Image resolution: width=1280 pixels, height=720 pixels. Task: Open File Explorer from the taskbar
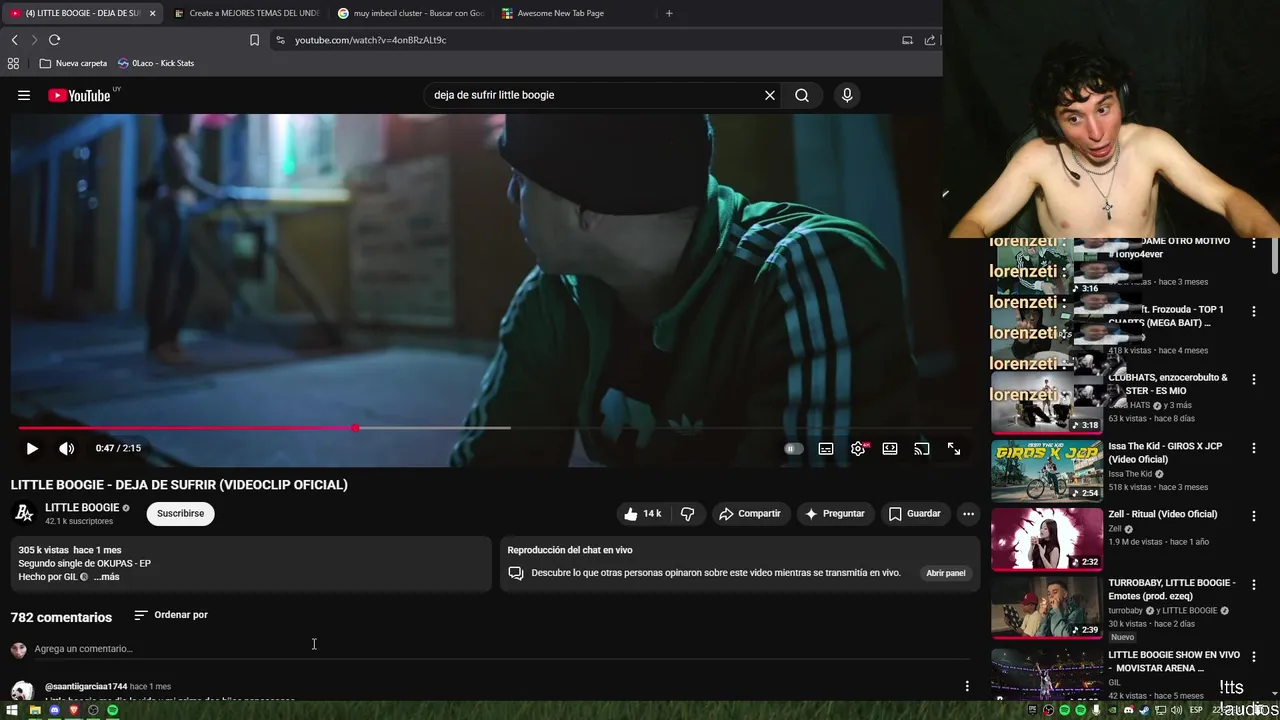(x=35, y=710)
